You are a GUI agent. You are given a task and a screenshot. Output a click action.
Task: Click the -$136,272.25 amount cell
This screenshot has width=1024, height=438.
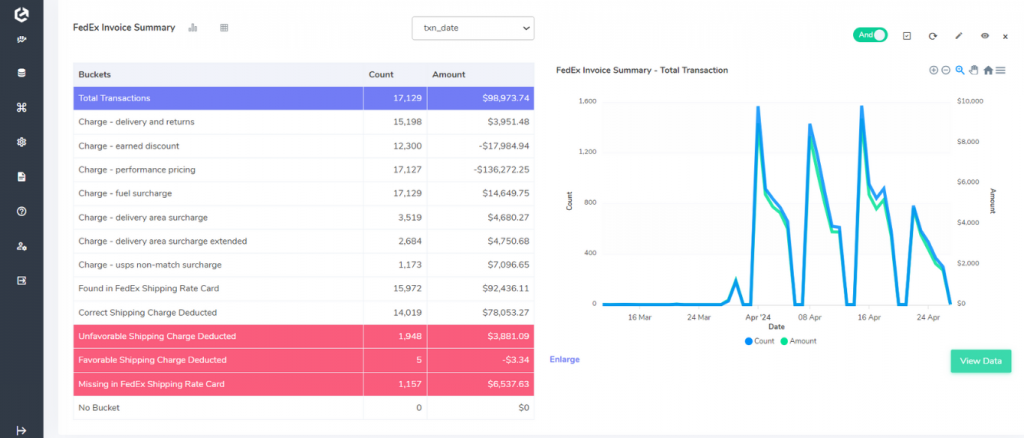(481, 170)
